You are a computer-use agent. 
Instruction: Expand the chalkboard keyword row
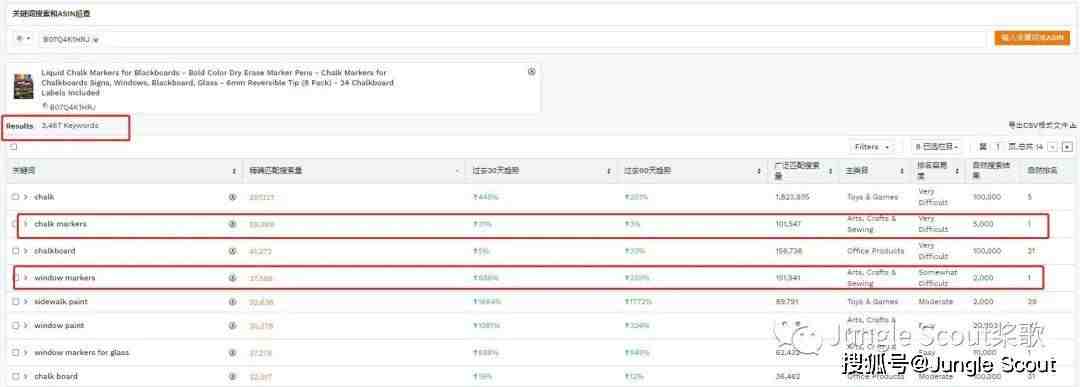[x=25, y=251]
